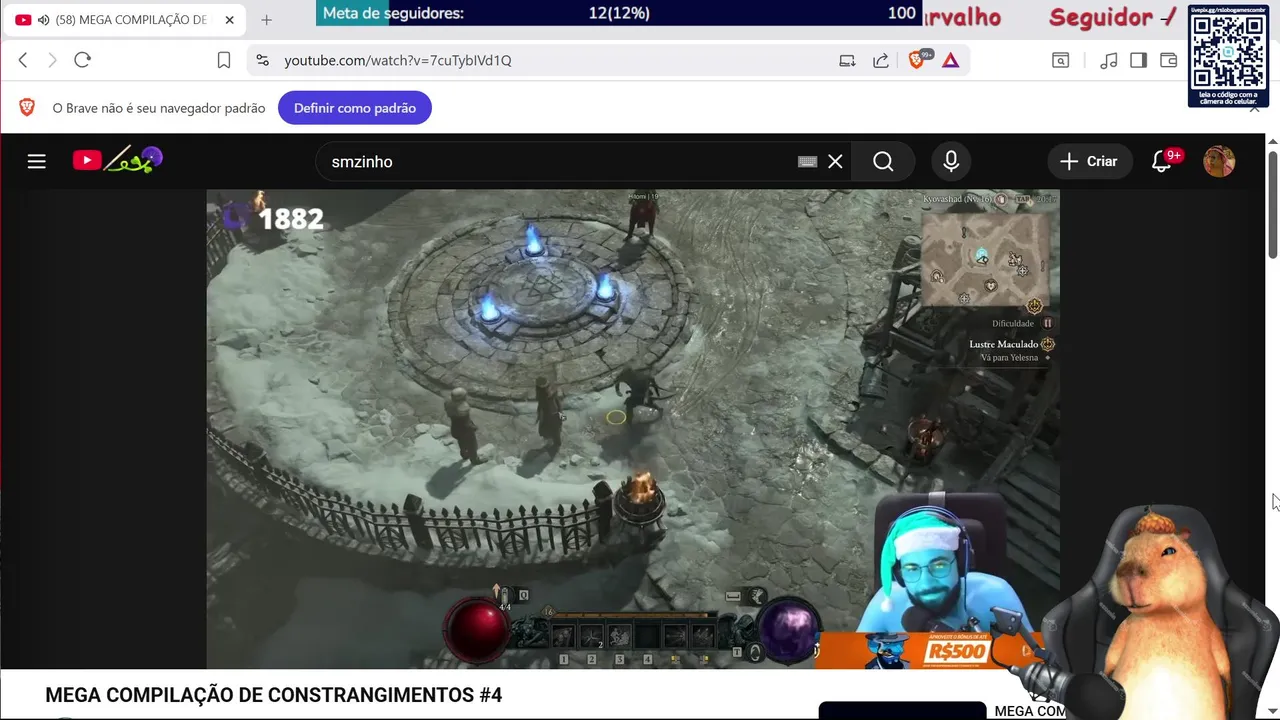
Task: Reload the current page
Action: pyautogui.click(x=83, y=60)
